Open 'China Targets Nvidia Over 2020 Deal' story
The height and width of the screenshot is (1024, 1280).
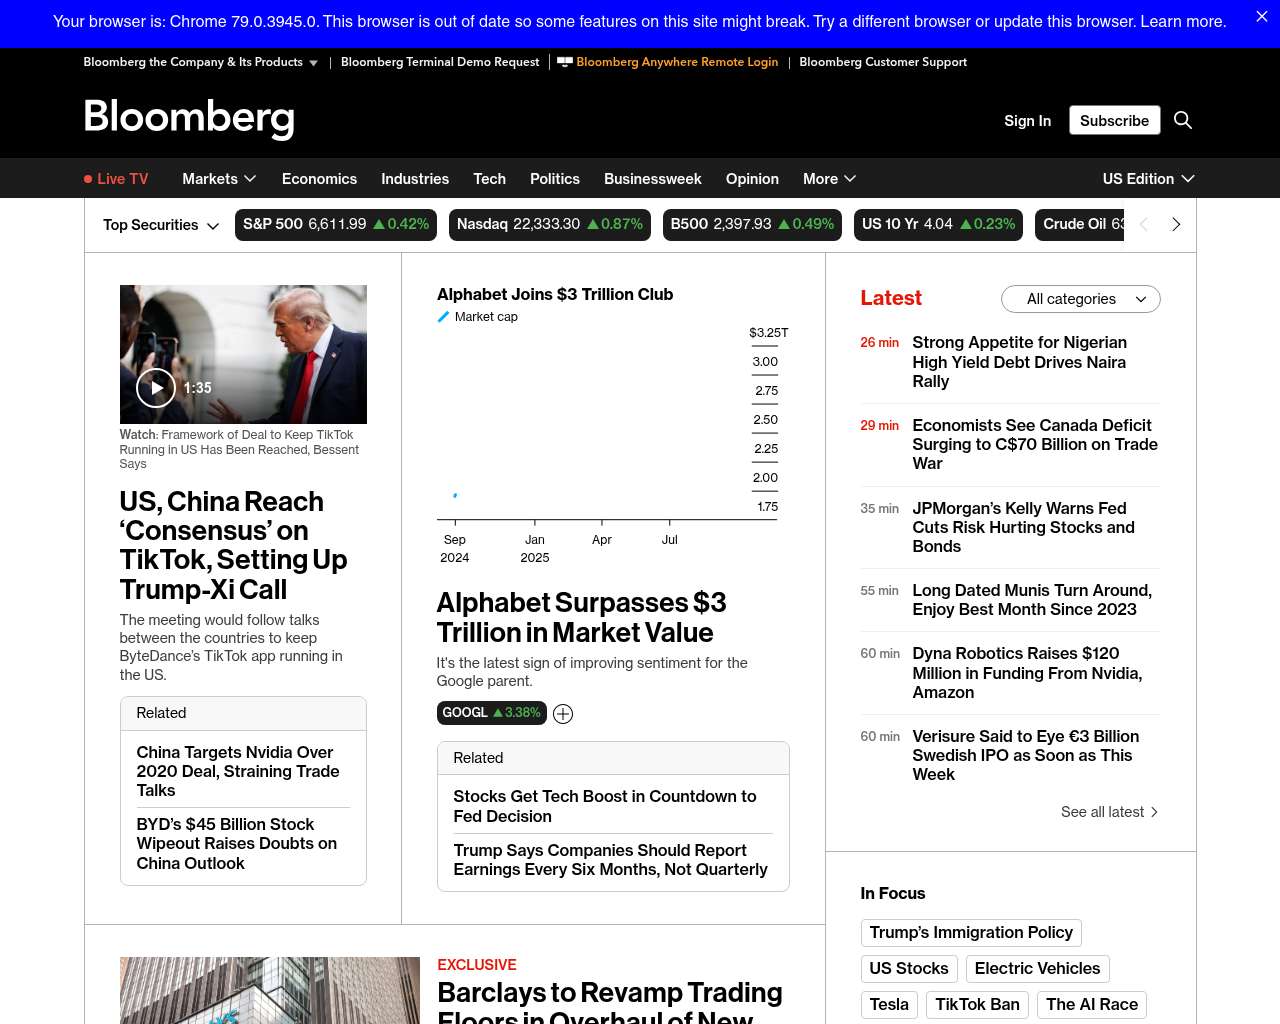click(x=238, y=771)
